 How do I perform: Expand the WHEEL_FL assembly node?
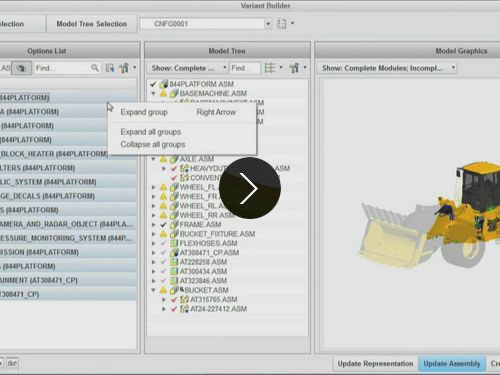(x=153, y=187)
